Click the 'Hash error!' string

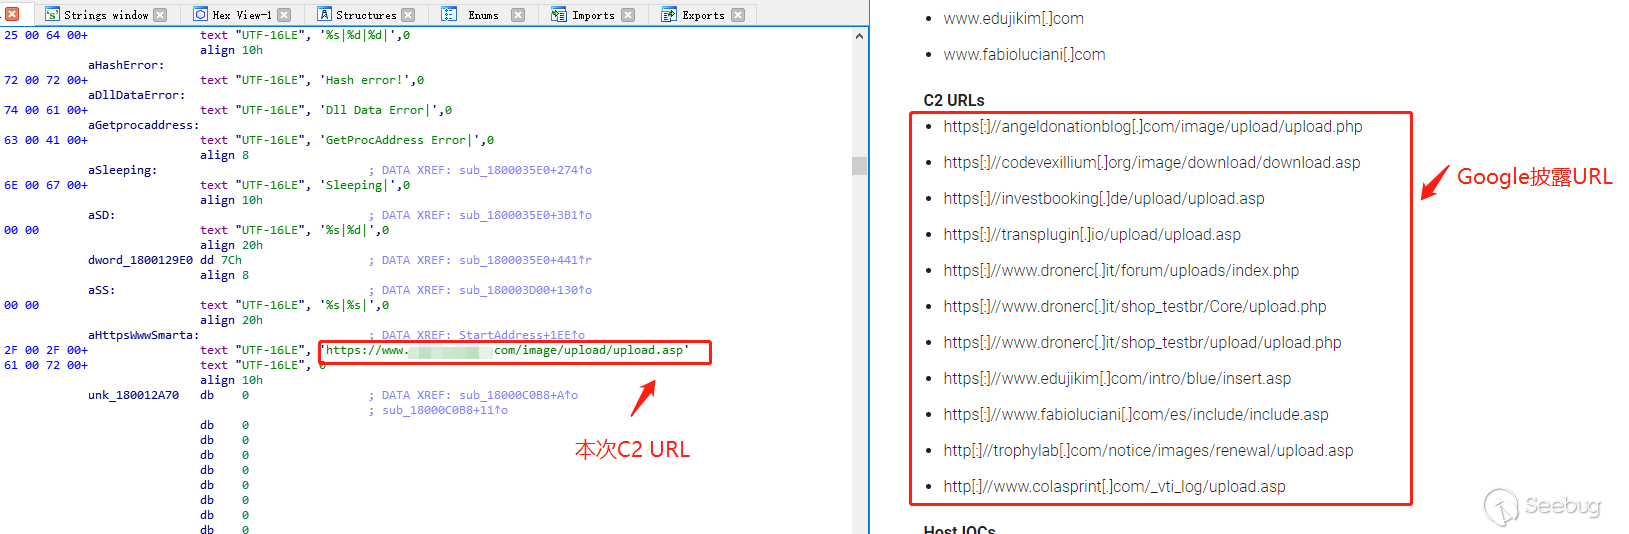point(366,80)
